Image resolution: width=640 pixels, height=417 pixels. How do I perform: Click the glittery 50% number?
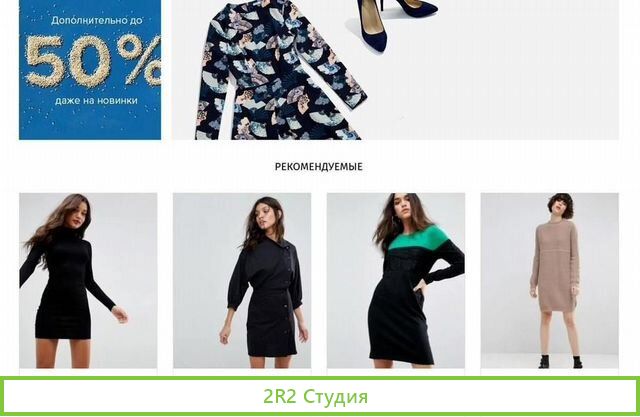(x=93, y=61)
